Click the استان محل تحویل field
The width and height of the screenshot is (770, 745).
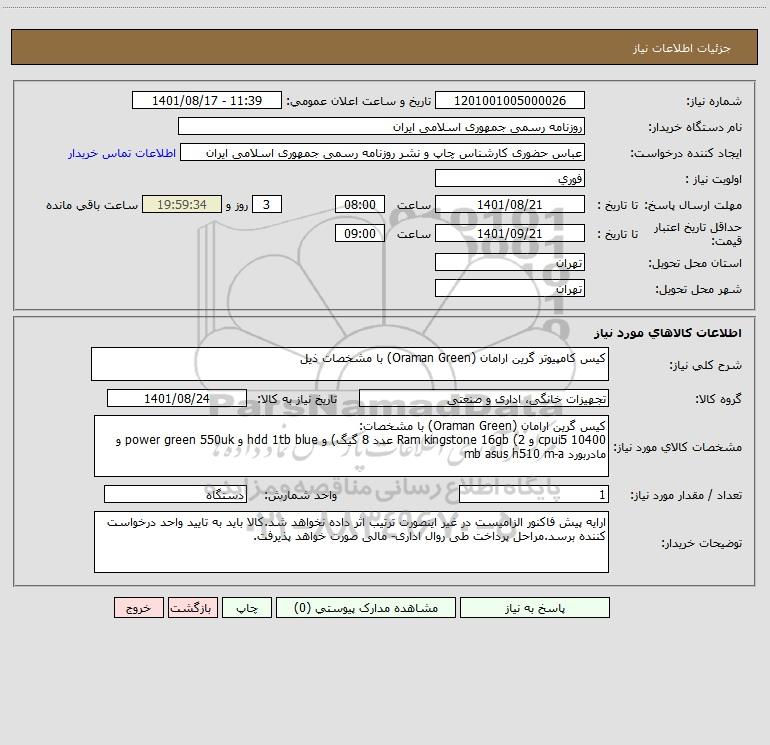point(510,262)
